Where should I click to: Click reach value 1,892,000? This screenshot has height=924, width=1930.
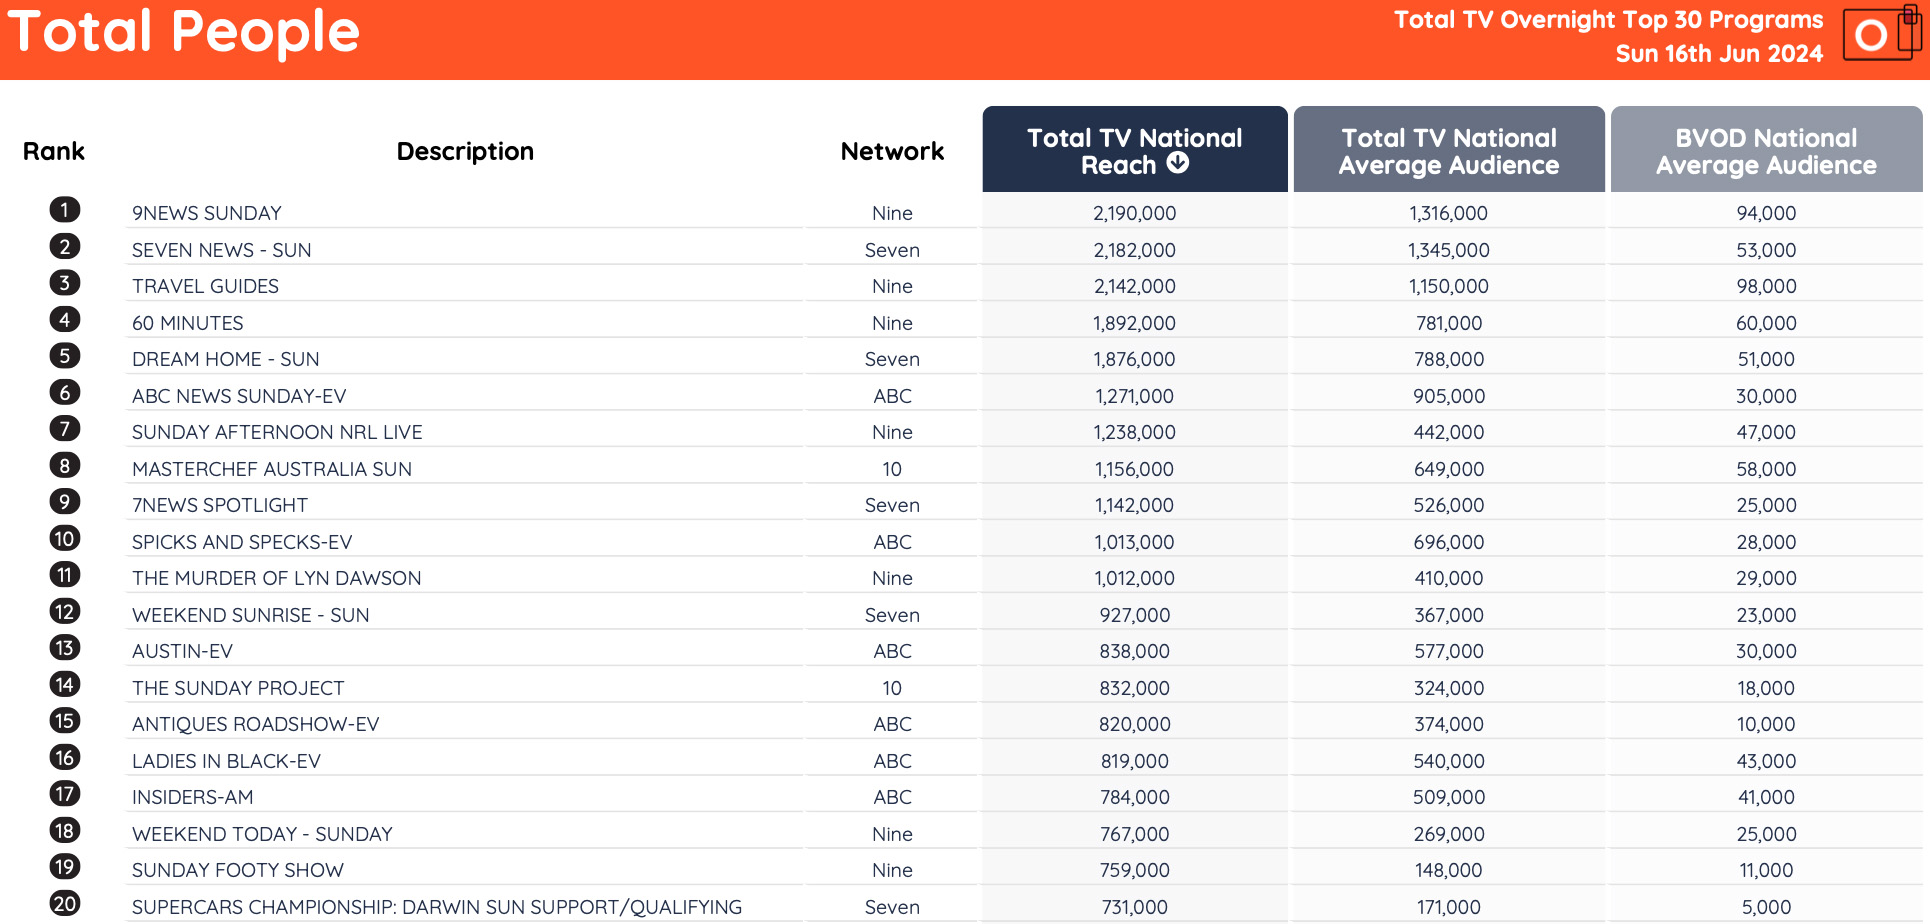[1135, 323]
